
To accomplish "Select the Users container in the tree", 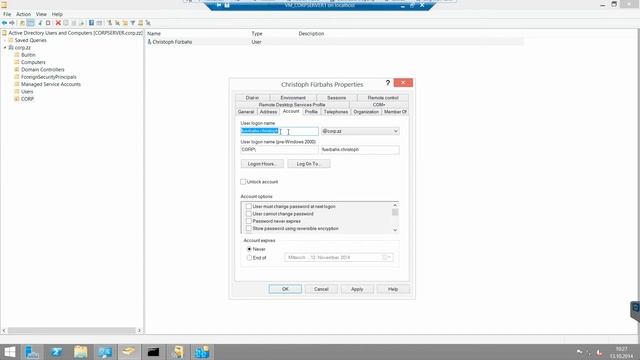I will (27, 92).
